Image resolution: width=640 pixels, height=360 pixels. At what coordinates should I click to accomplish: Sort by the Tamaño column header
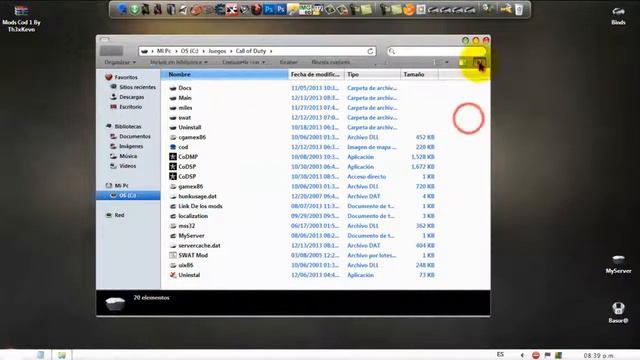(x=419, y=74)
